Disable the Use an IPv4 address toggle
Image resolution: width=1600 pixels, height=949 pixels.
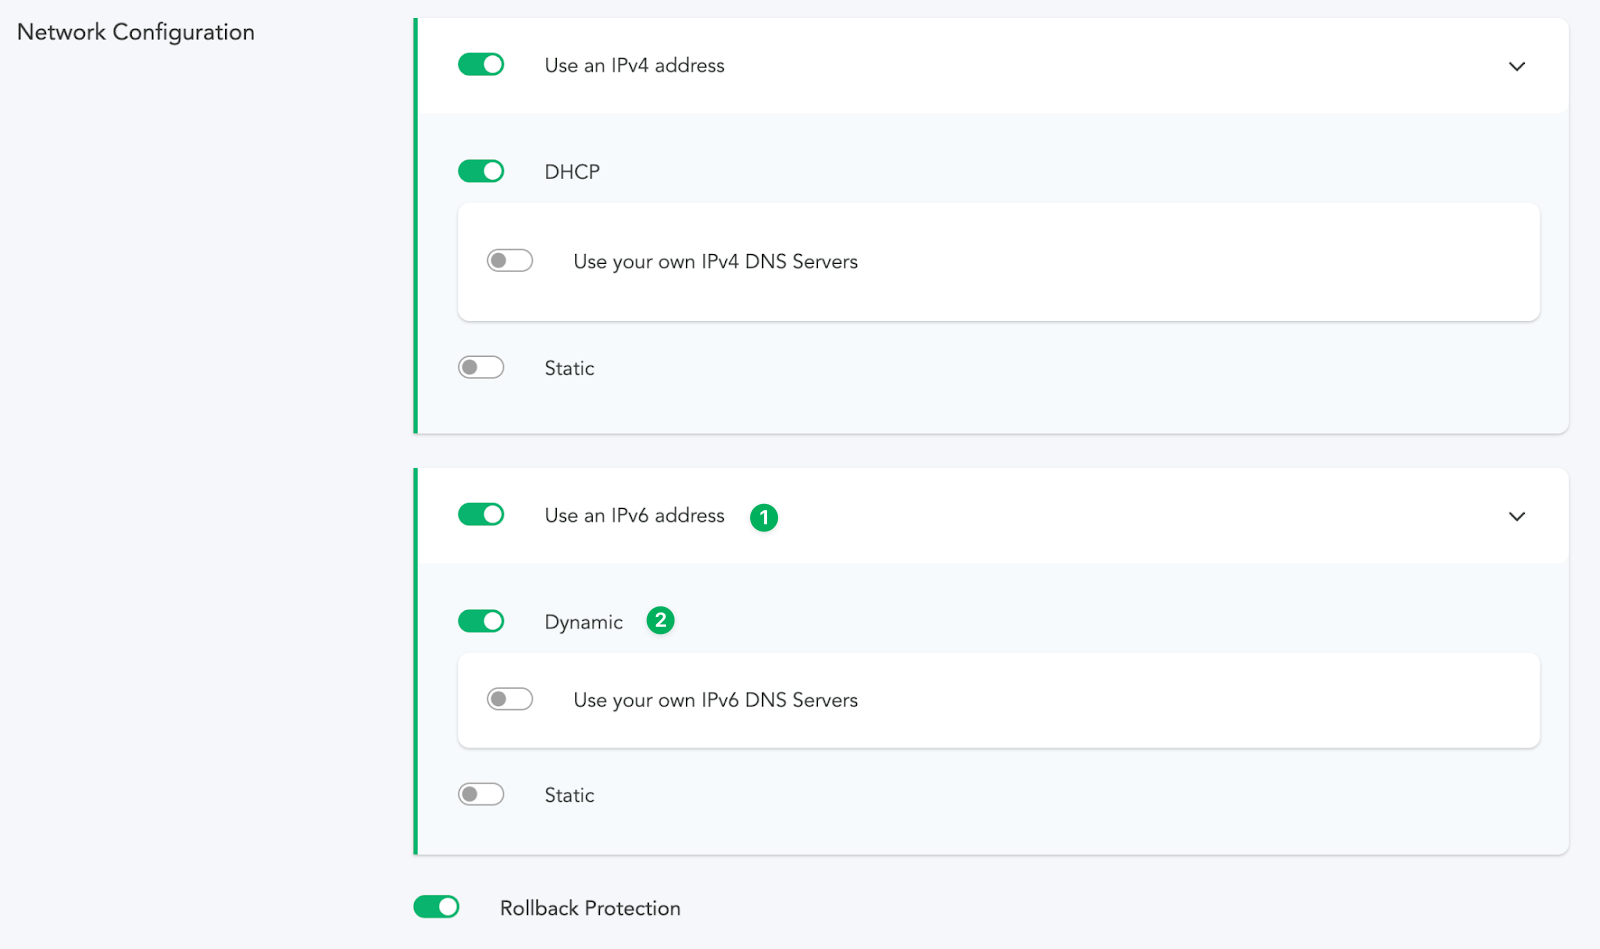click(481, 65)
